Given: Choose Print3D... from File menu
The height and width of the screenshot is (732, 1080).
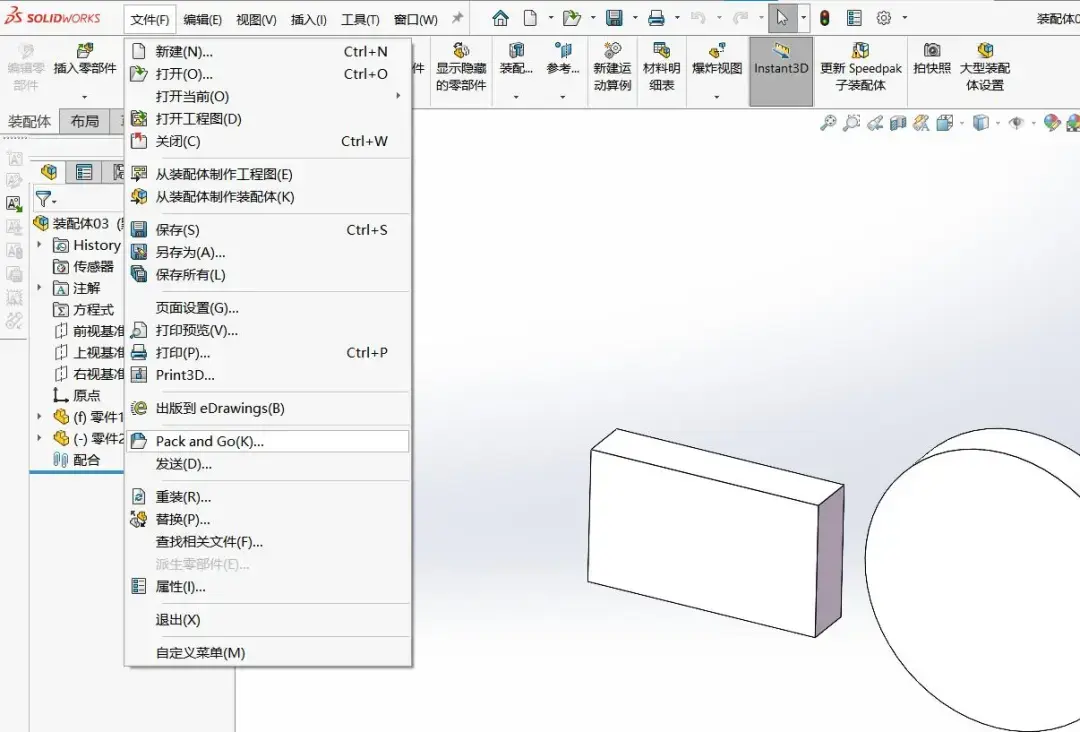Looking at the screenshot, I should [x=269, y=375].
